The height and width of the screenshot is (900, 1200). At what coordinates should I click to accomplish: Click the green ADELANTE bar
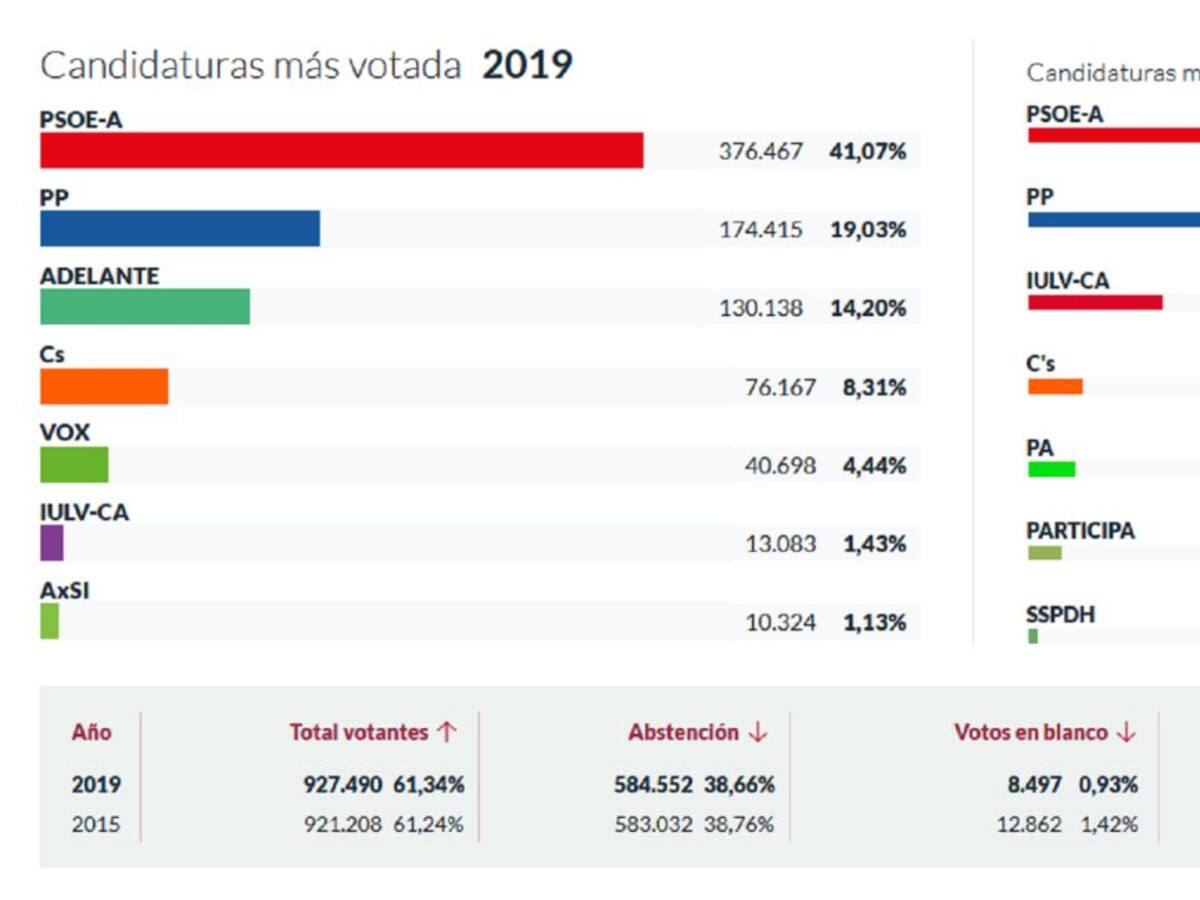[x=145, y=307]
